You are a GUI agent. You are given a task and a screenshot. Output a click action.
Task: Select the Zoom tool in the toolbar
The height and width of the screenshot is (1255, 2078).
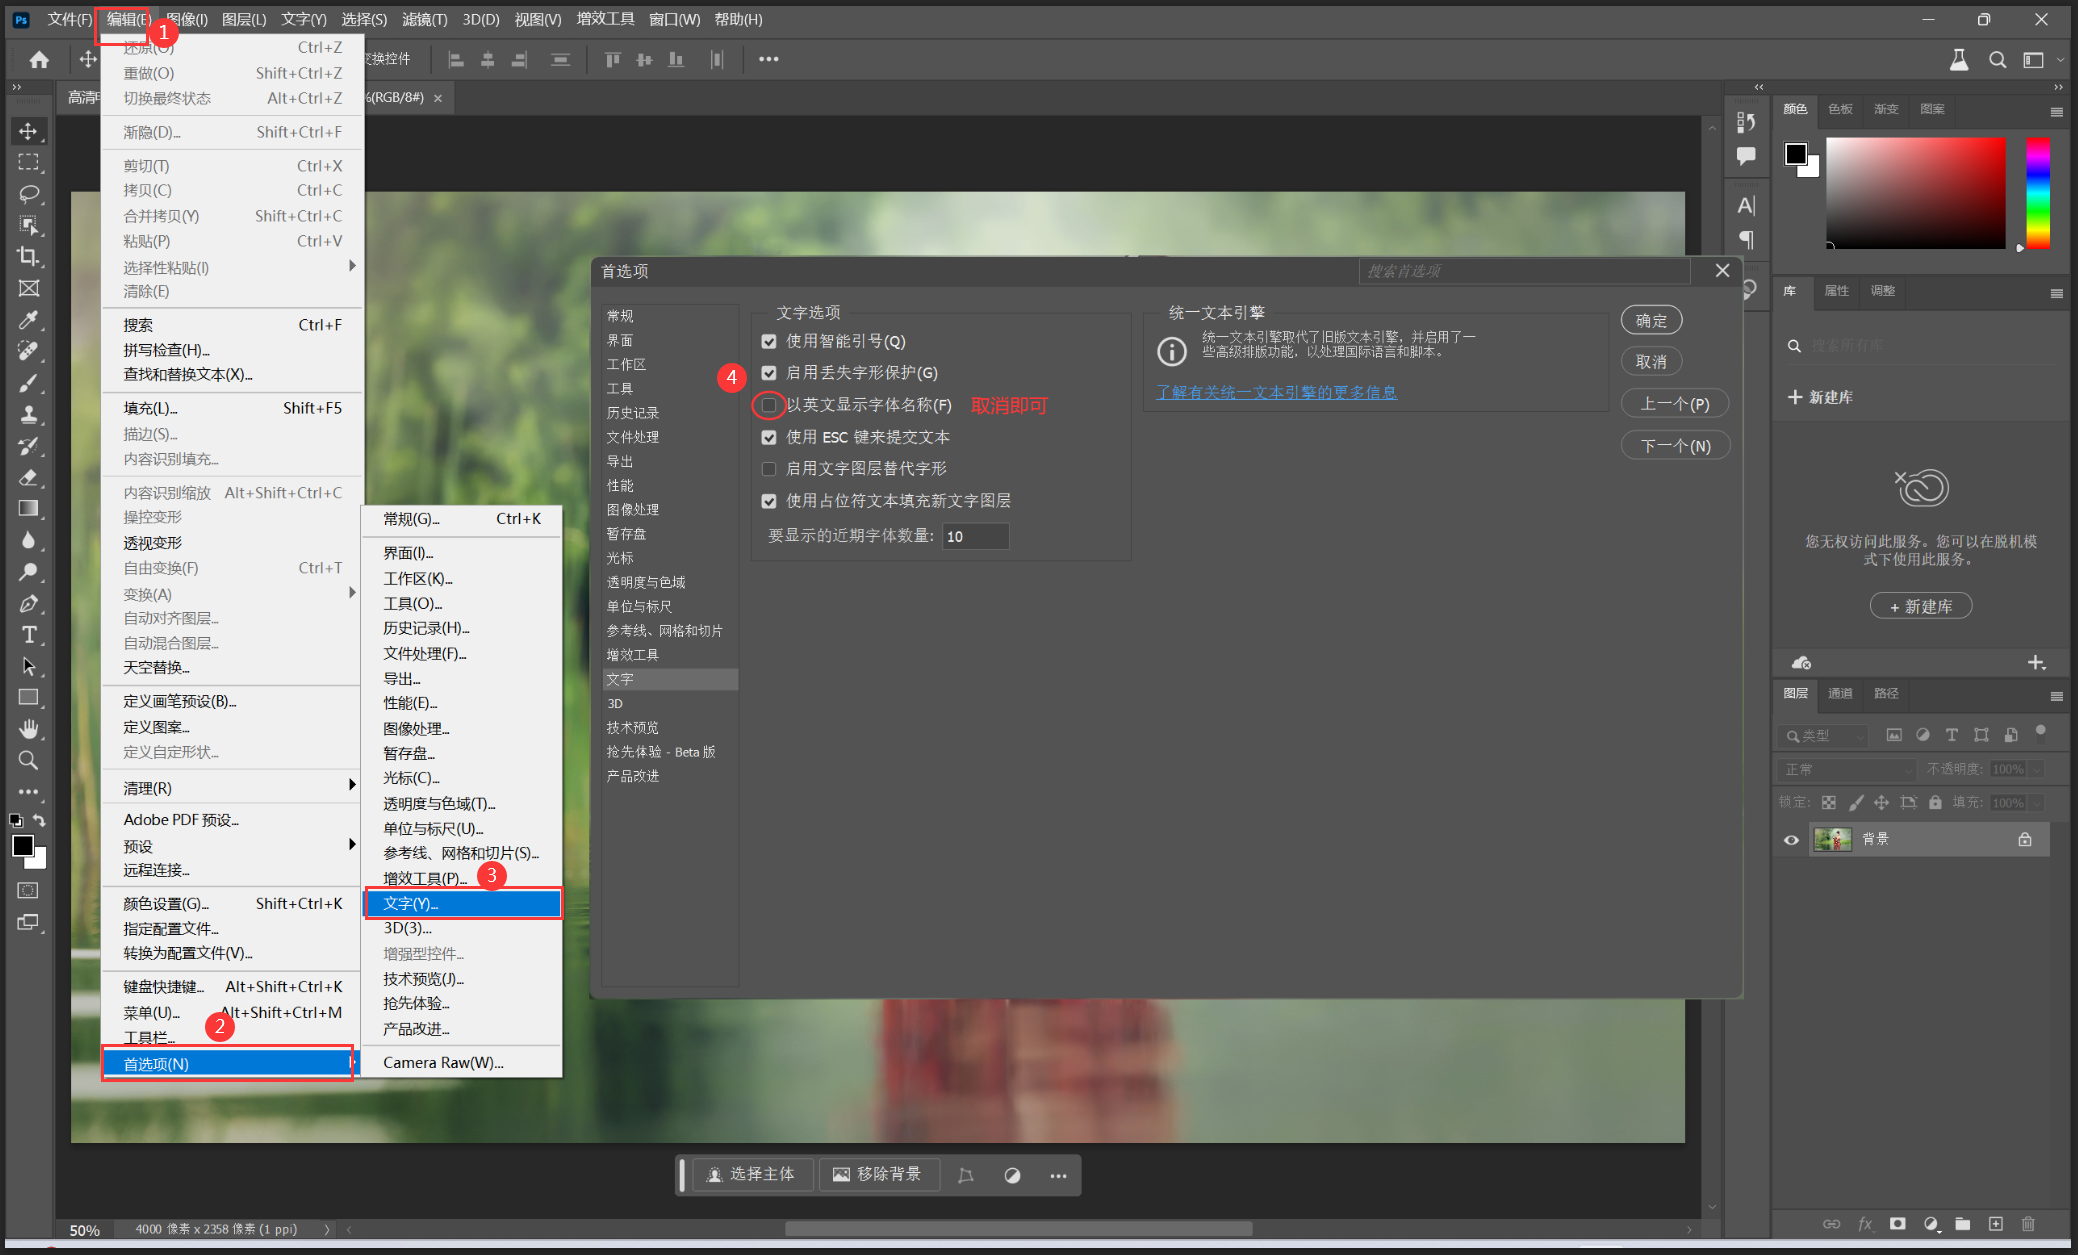click(28, 760)
